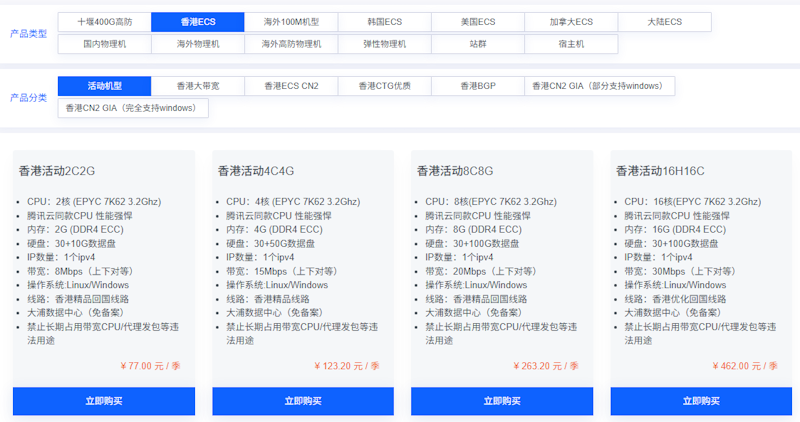Open the 韩国ECS product type

click(385, 22)
